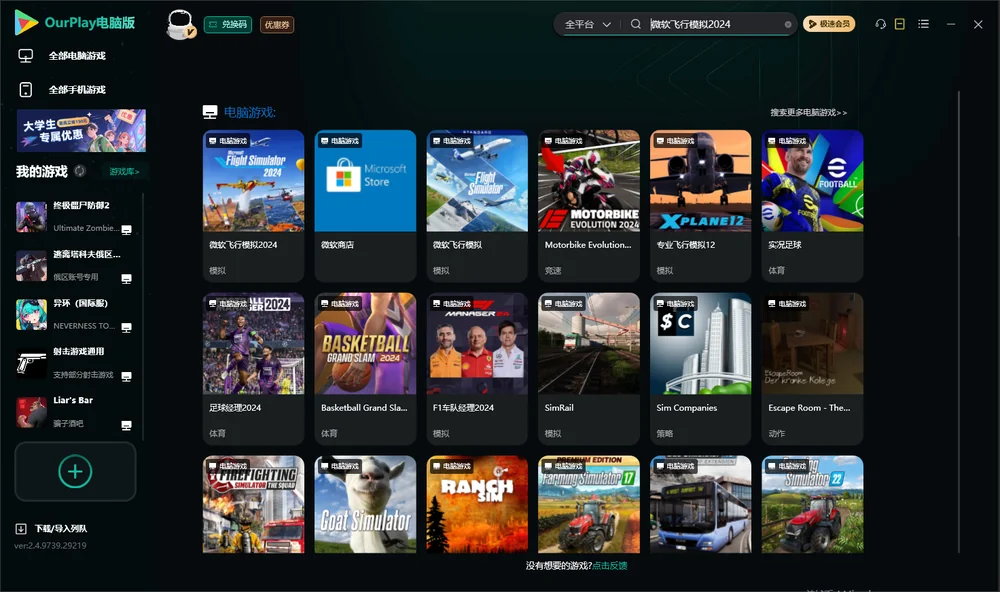
Task: Click PC icon on Liar's Bar row
Action: tap(126, 426)
